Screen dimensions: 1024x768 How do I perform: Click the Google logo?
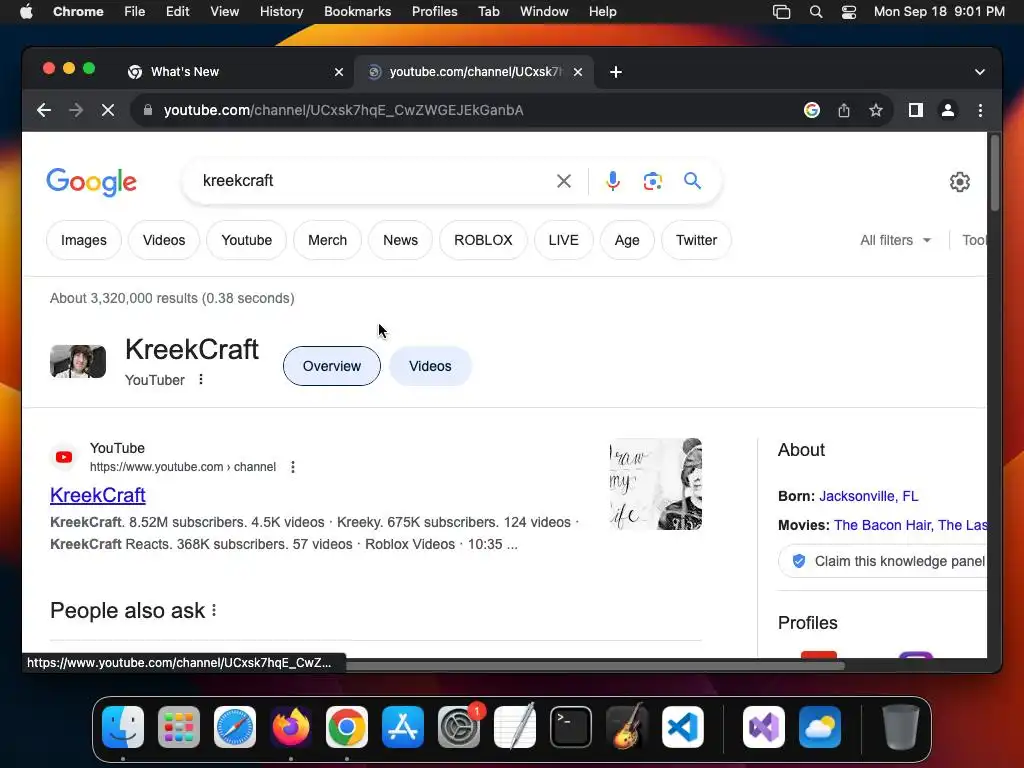[x=91, y=182]
